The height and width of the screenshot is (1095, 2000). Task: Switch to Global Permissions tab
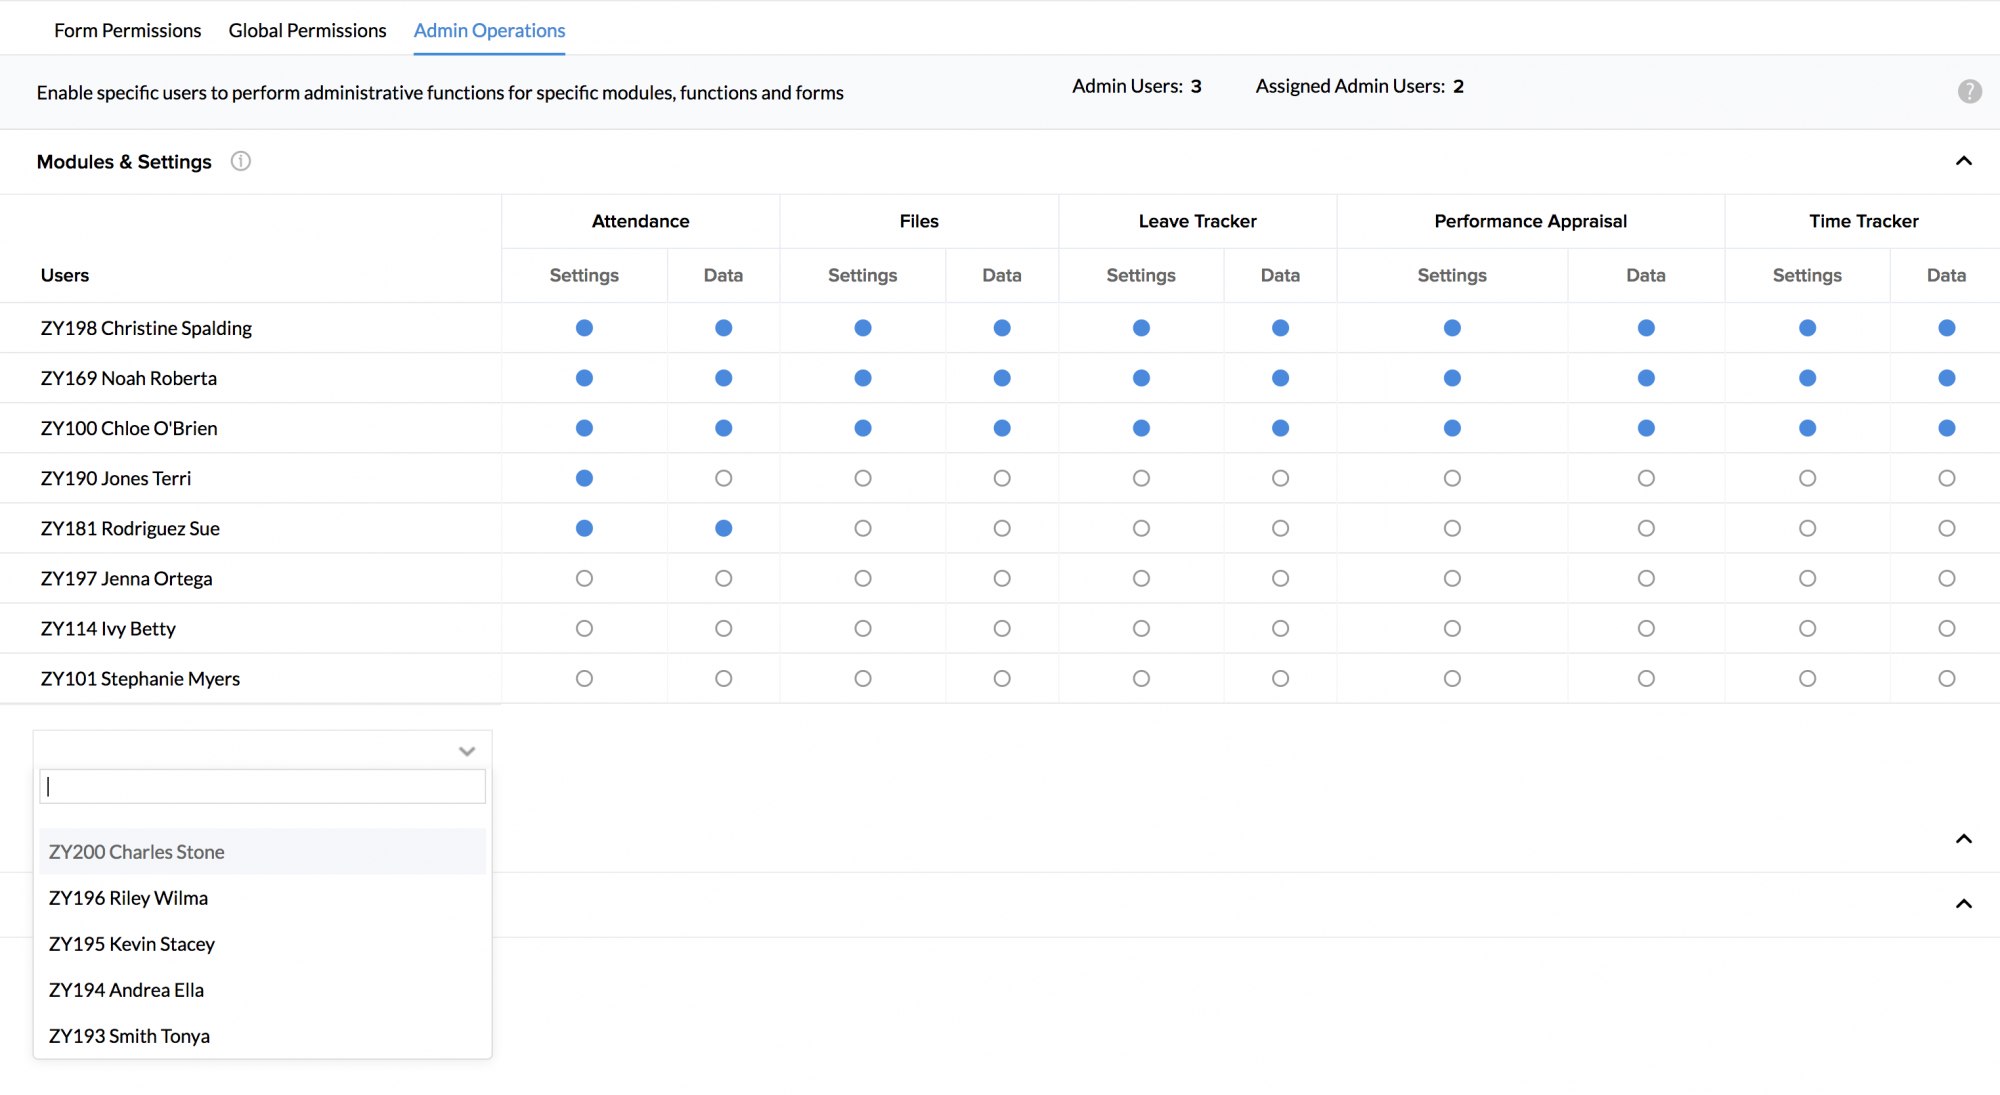tap(307, 30)
